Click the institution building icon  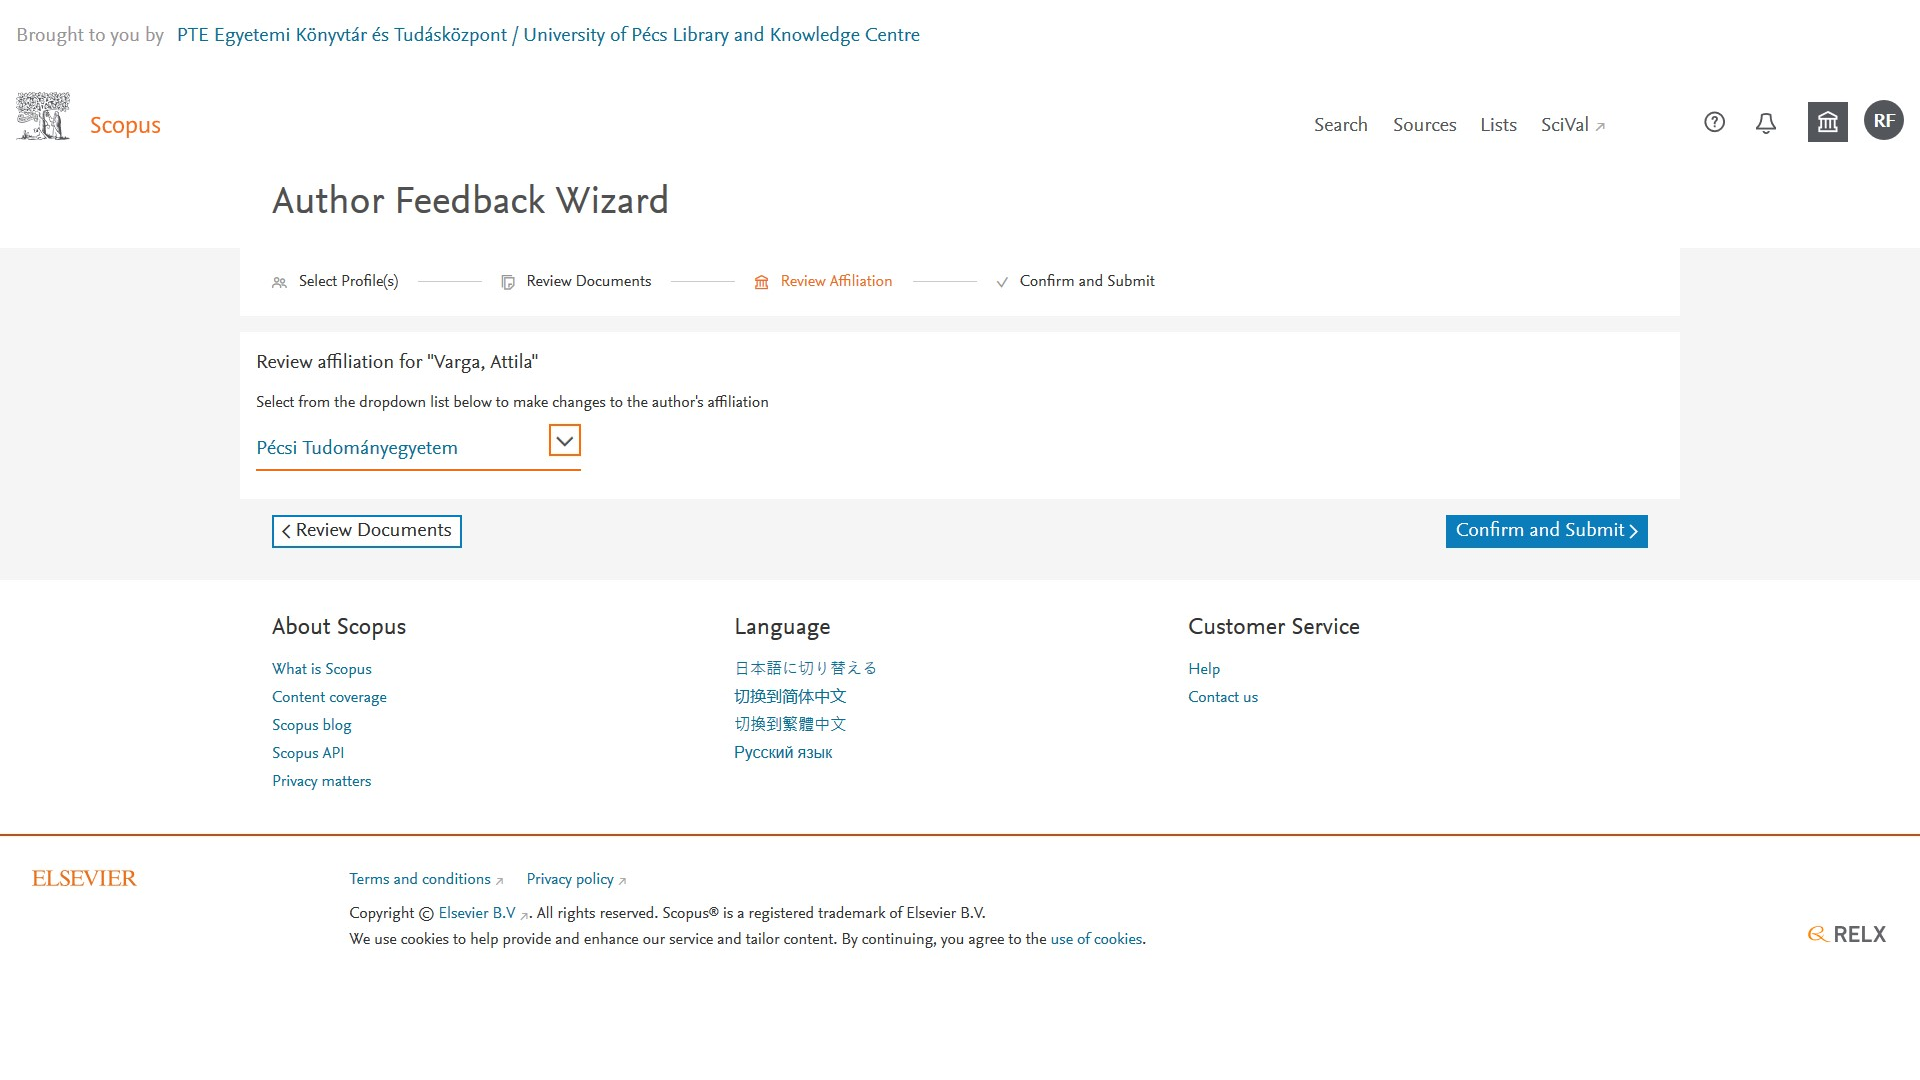1827,122
